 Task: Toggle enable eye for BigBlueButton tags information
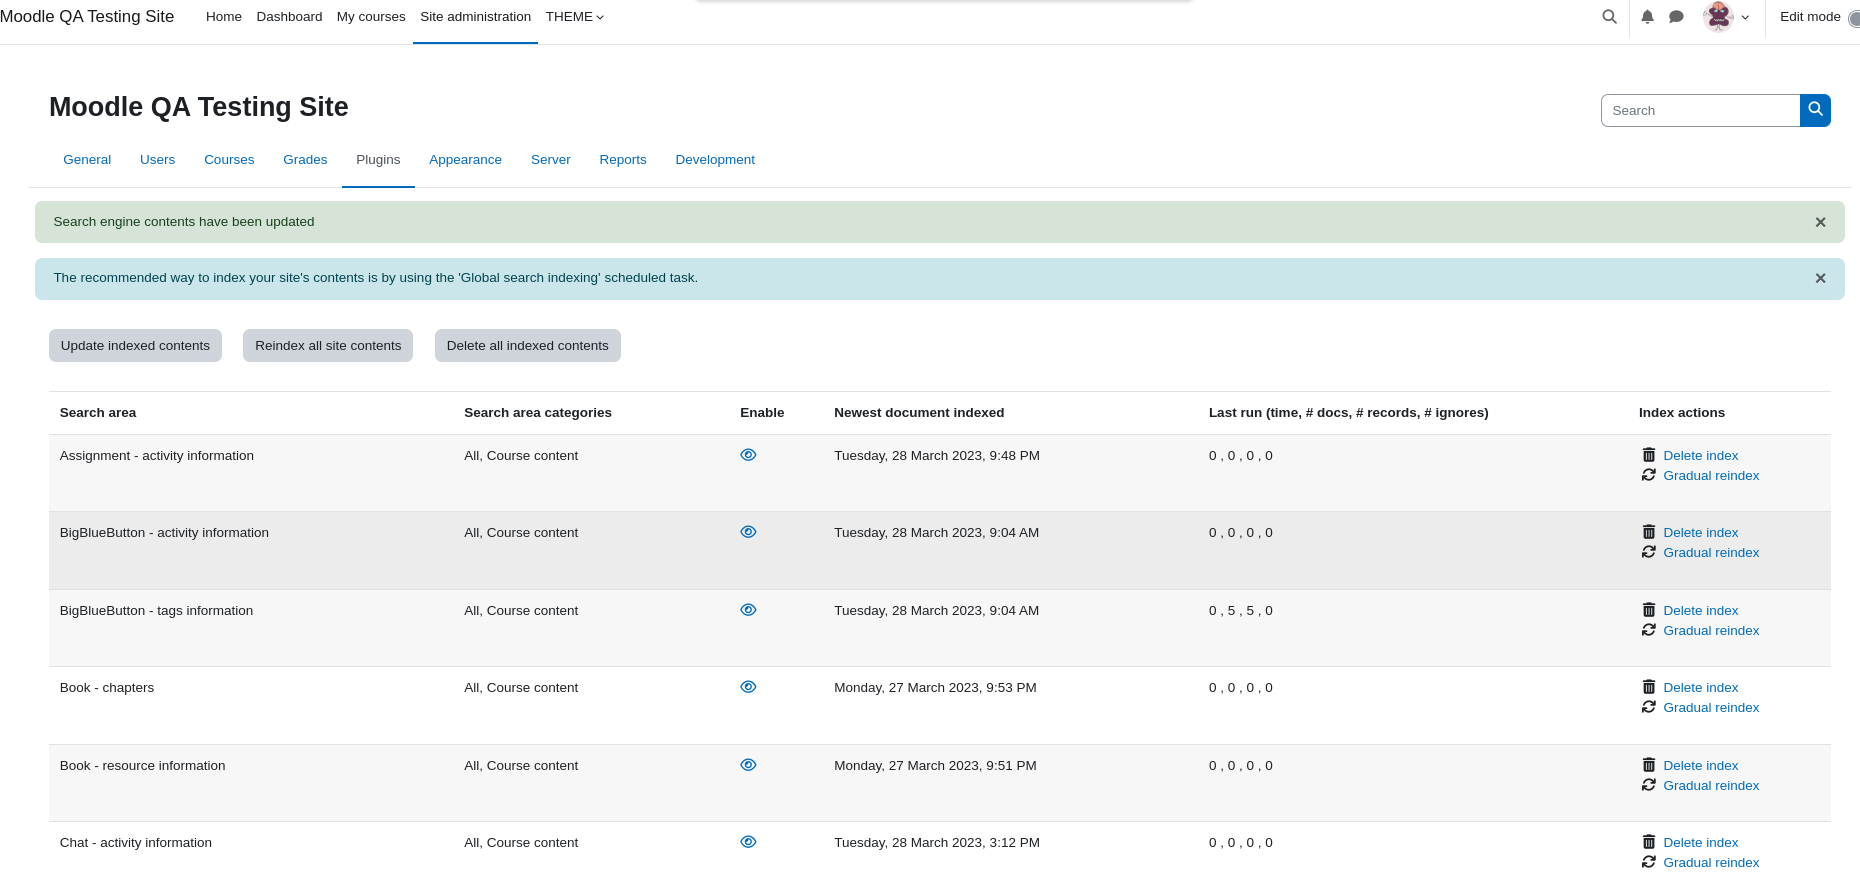click(x=748, y=610)
